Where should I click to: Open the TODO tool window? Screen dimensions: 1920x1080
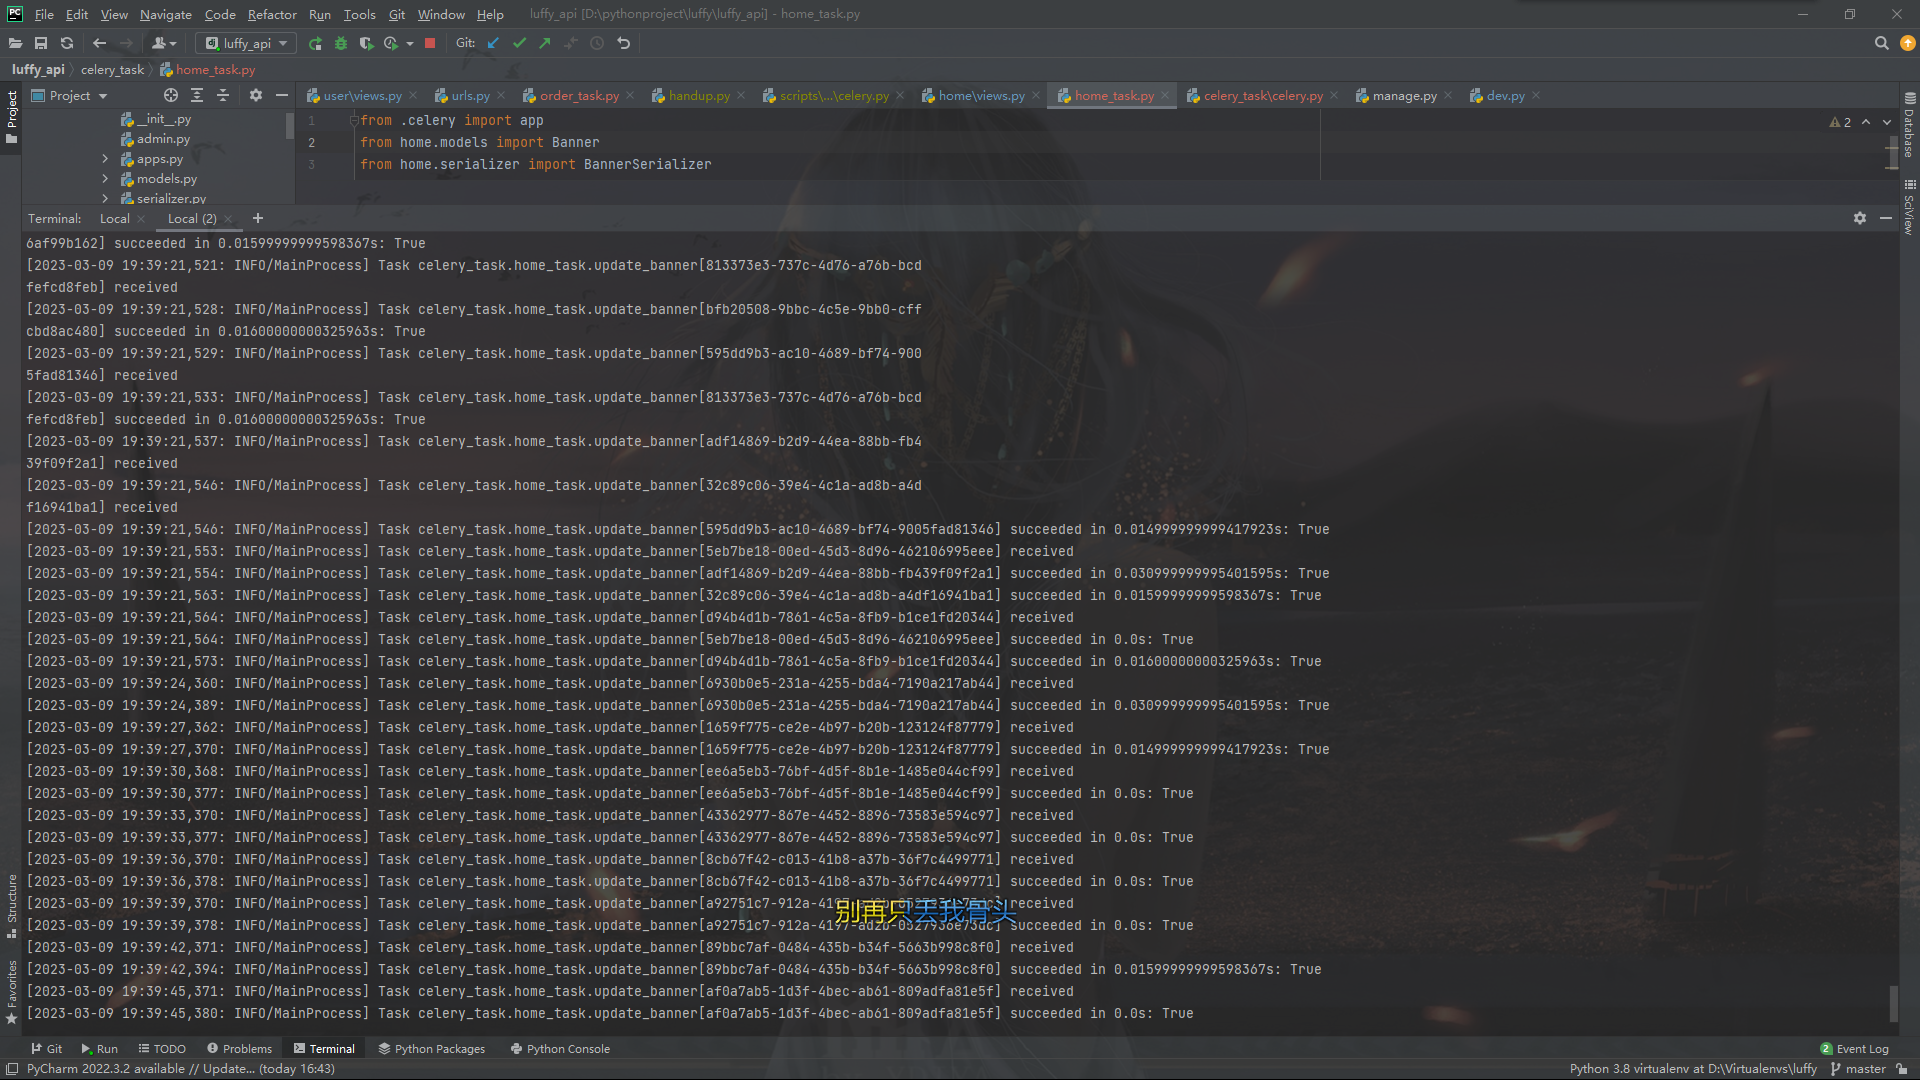click(x=162, y=1049)
